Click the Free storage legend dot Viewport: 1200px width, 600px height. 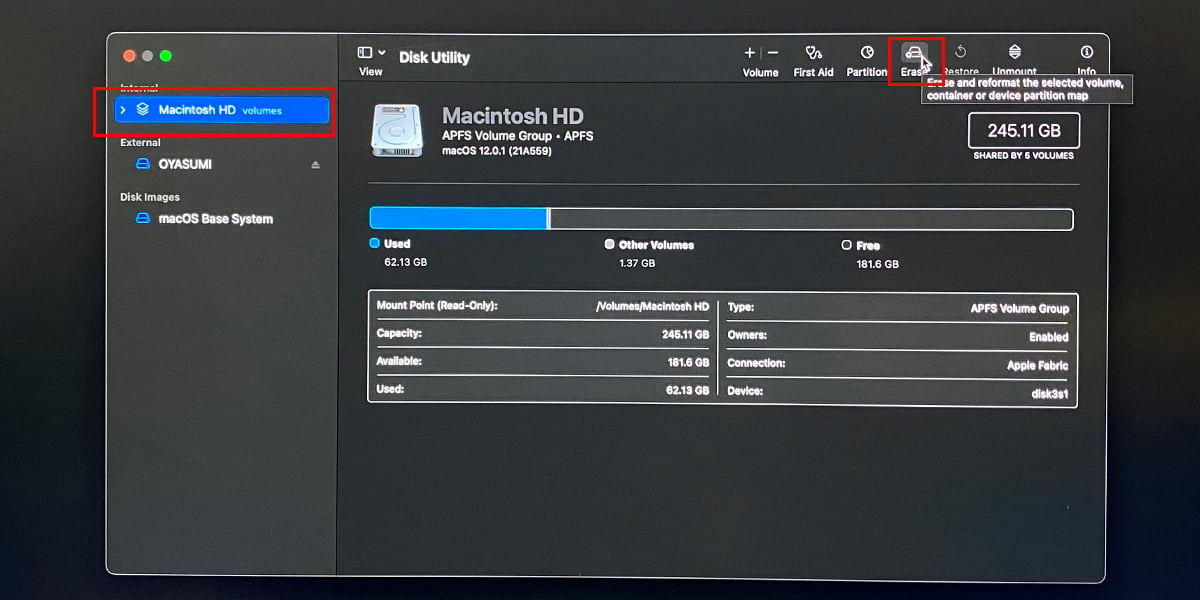click(846, 244)
